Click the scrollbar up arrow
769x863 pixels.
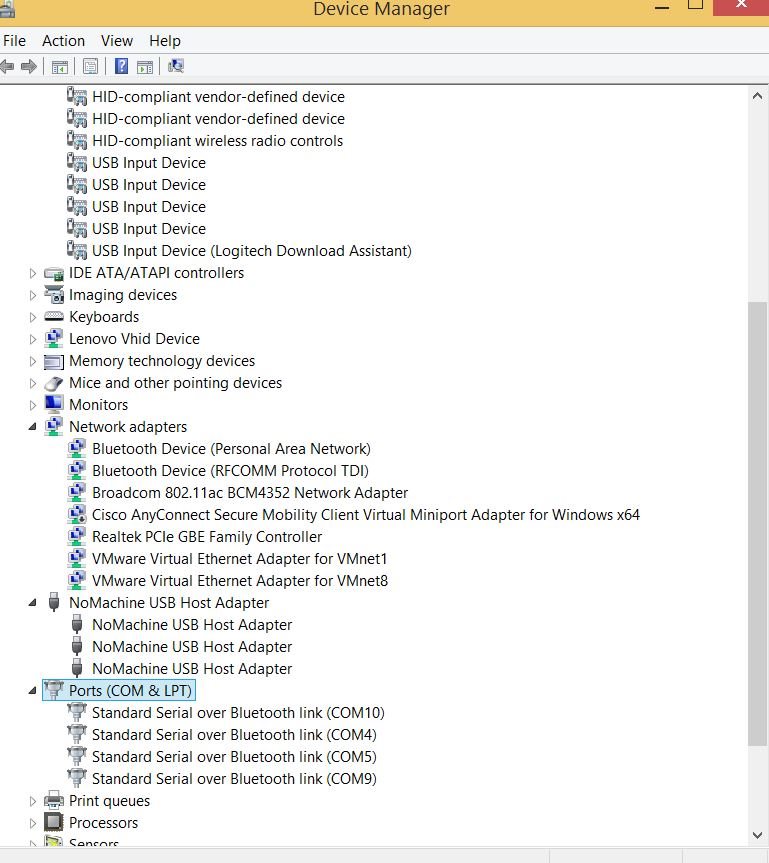click(x=757, y=96)
